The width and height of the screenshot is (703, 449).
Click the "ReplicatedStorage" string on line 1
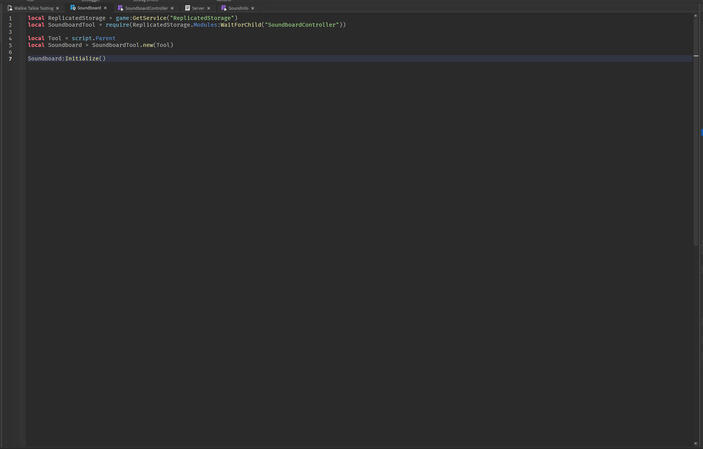(x=202, y=18)
